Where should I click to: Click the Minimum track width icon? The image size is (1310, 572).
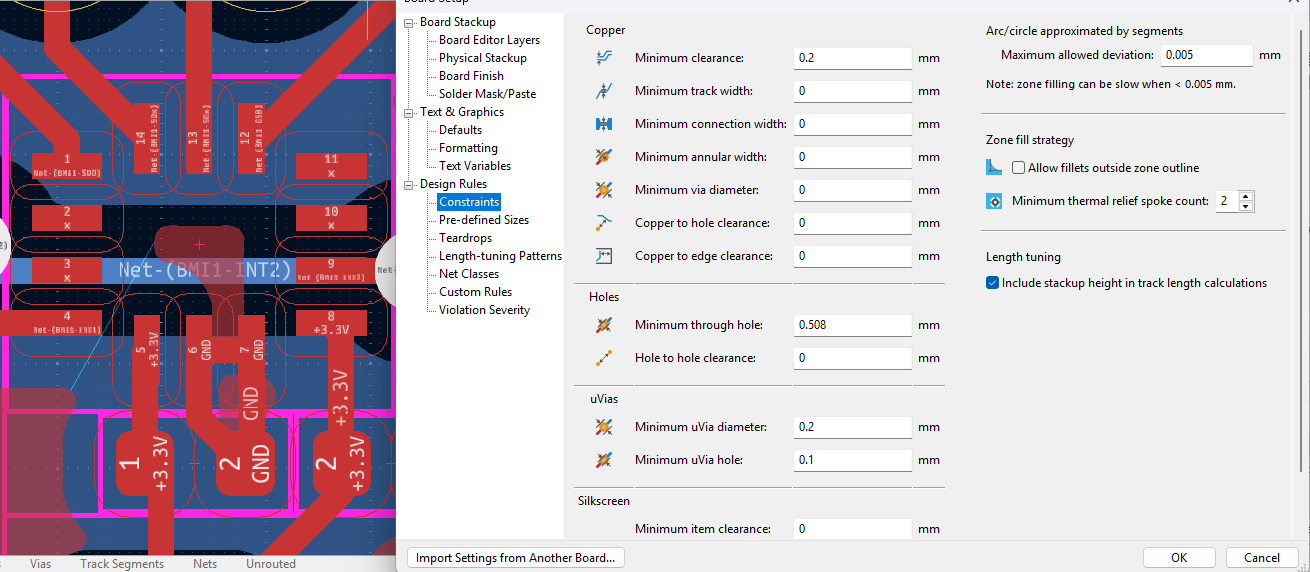(x=603, y=91)
